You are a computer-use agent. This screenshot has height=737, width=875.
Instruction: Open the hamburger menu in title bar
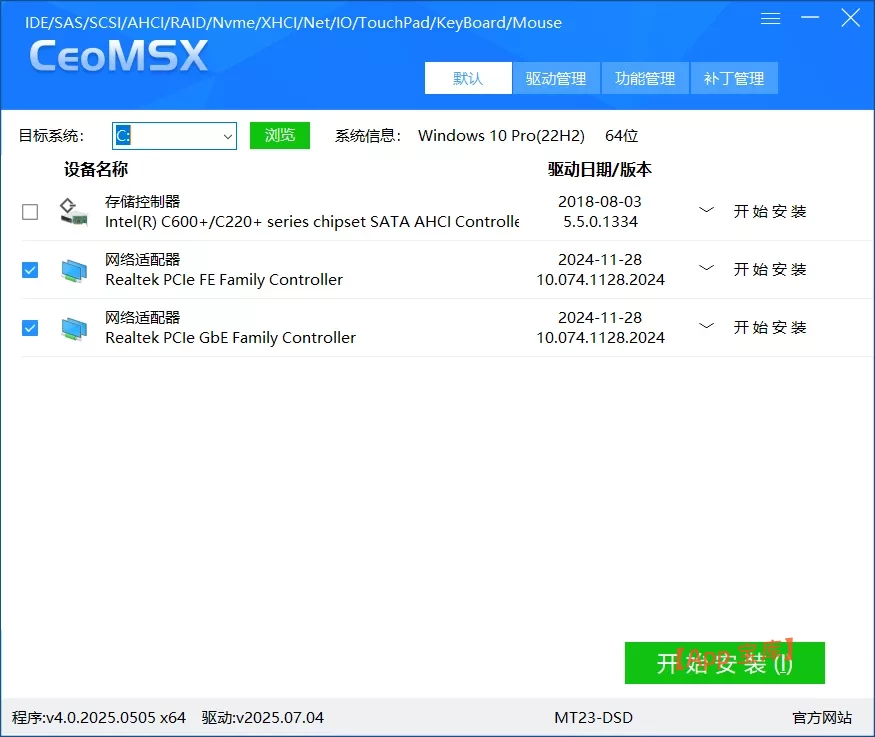click(770, 19)
